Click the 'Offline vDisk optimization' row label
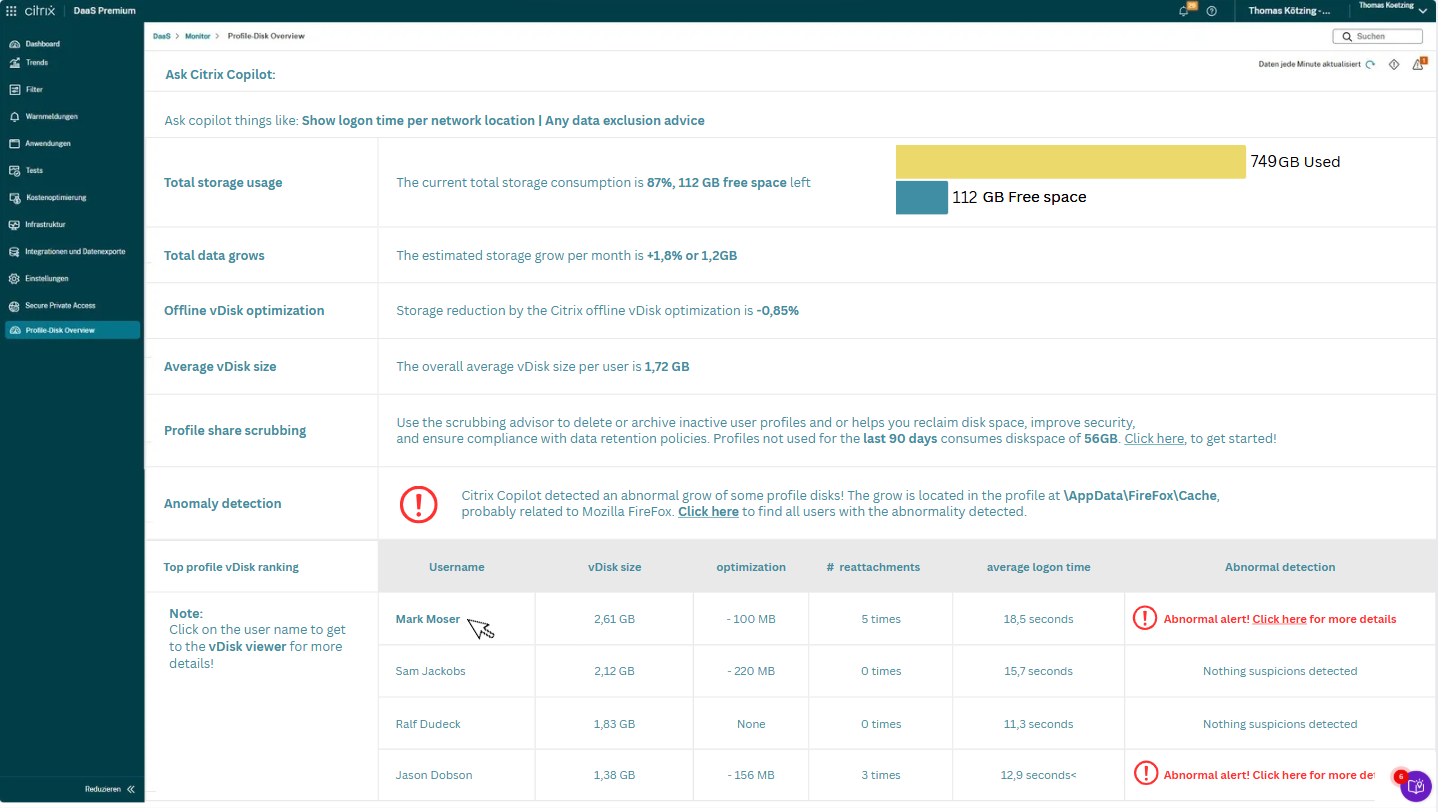The width and height of the screenshot is (1438, 812). pyautogui.click(x=244, y=311)
